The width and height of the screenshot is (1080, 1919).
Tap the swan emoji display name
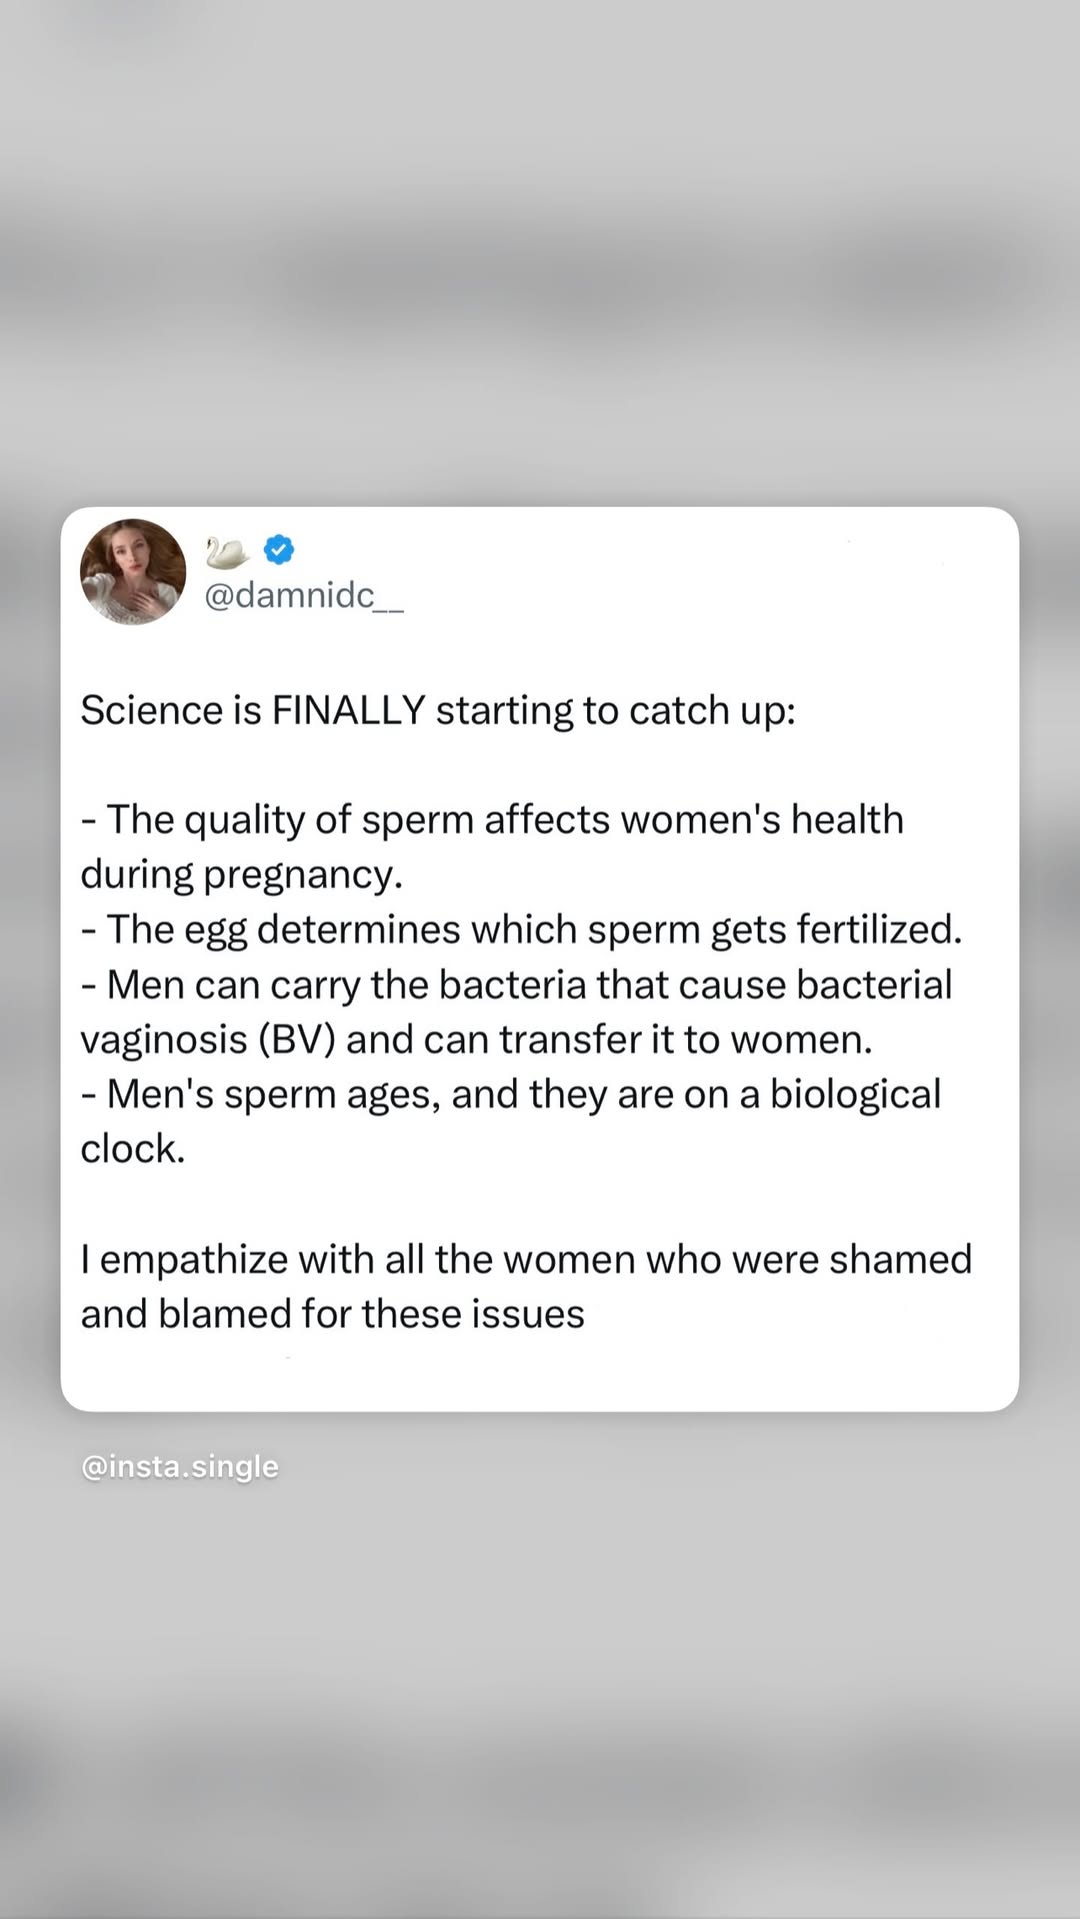tap(227, 551)
